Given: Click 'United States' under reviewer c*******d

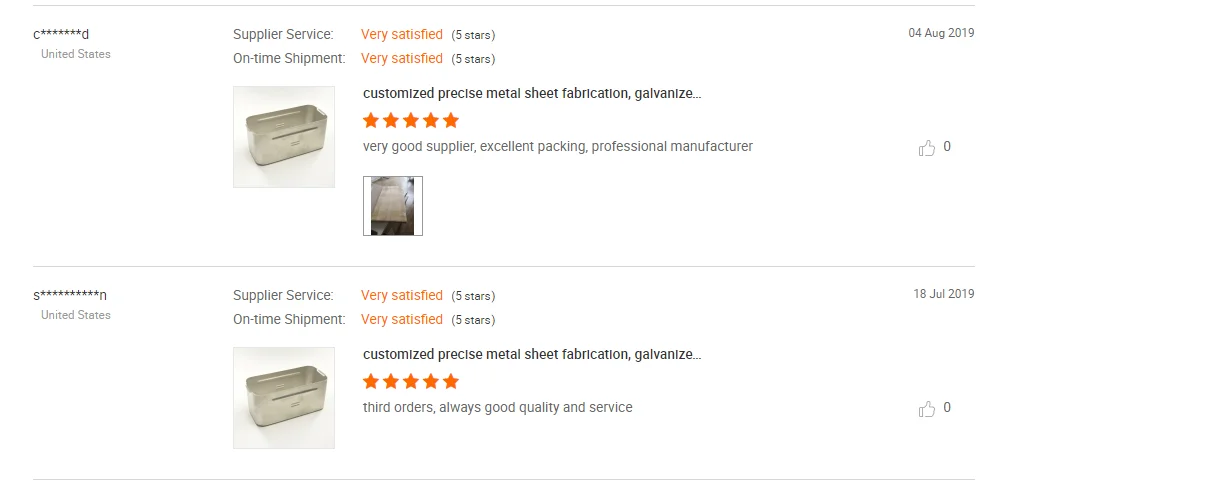Looking at the screenshot, I should click(x=76, y=54).
